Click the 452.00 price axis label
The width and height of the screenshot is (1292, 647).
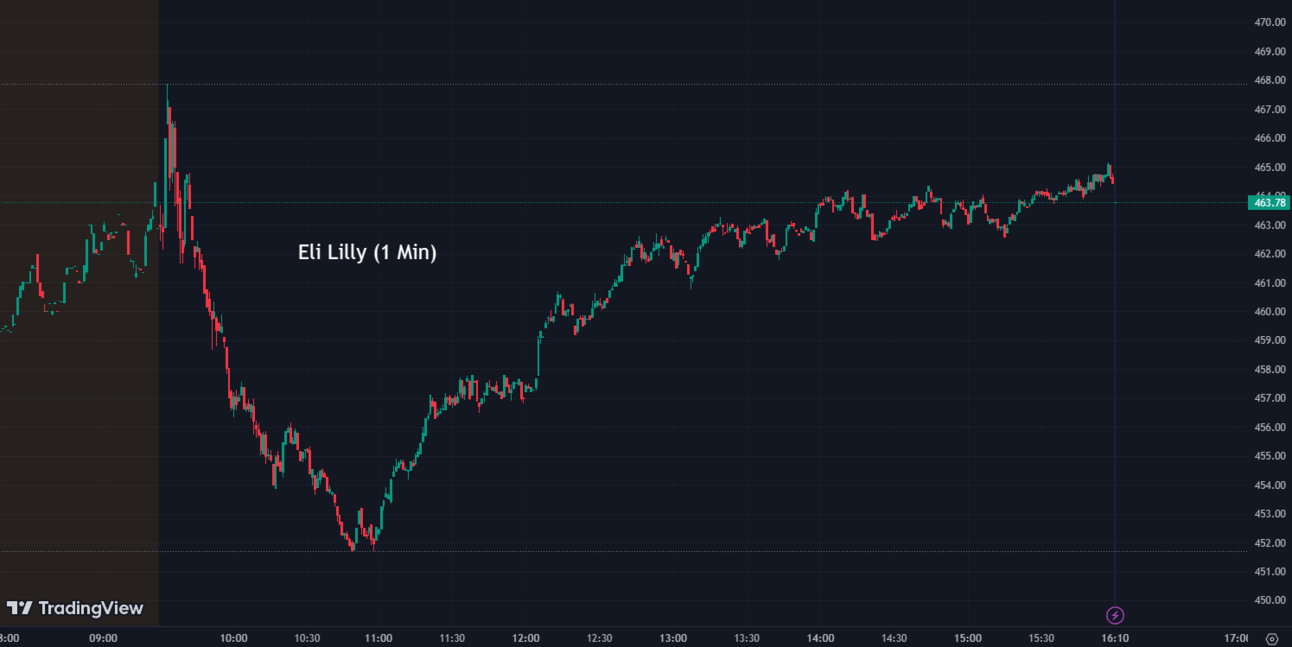(x=1268, y=543)
